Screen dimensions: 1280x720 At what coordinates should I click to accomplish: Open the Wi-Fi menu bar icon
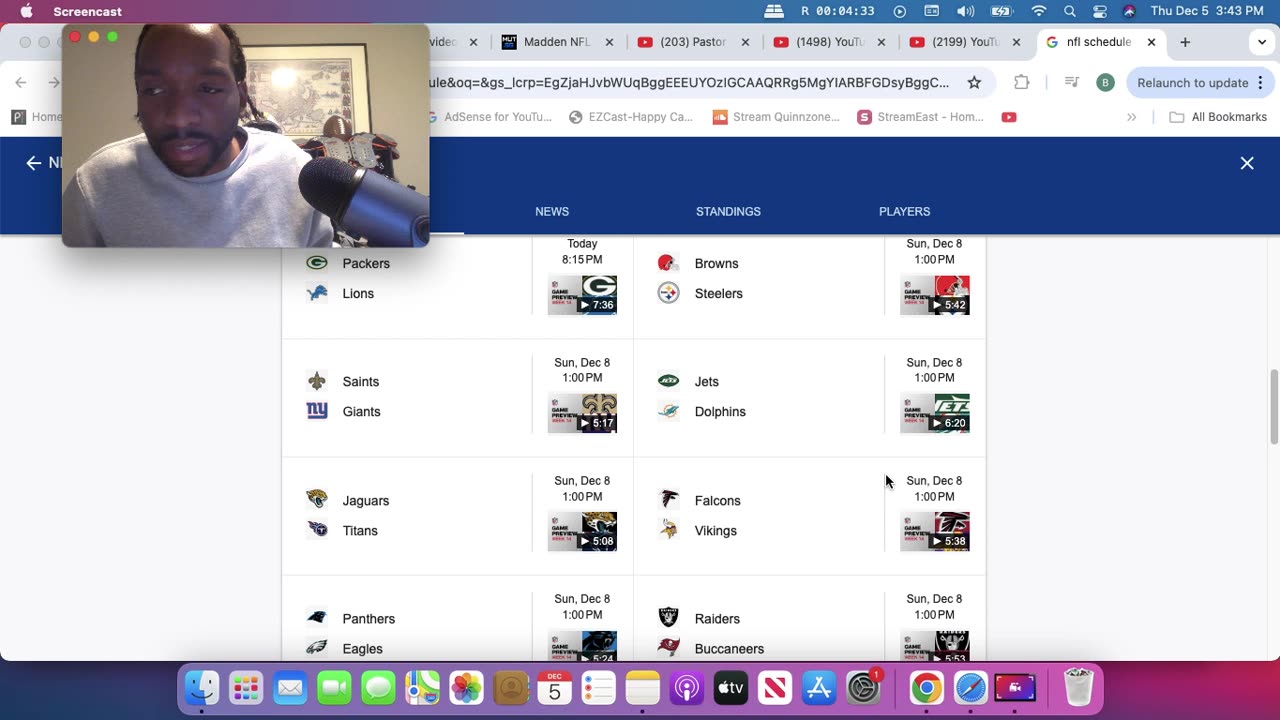1039,11
